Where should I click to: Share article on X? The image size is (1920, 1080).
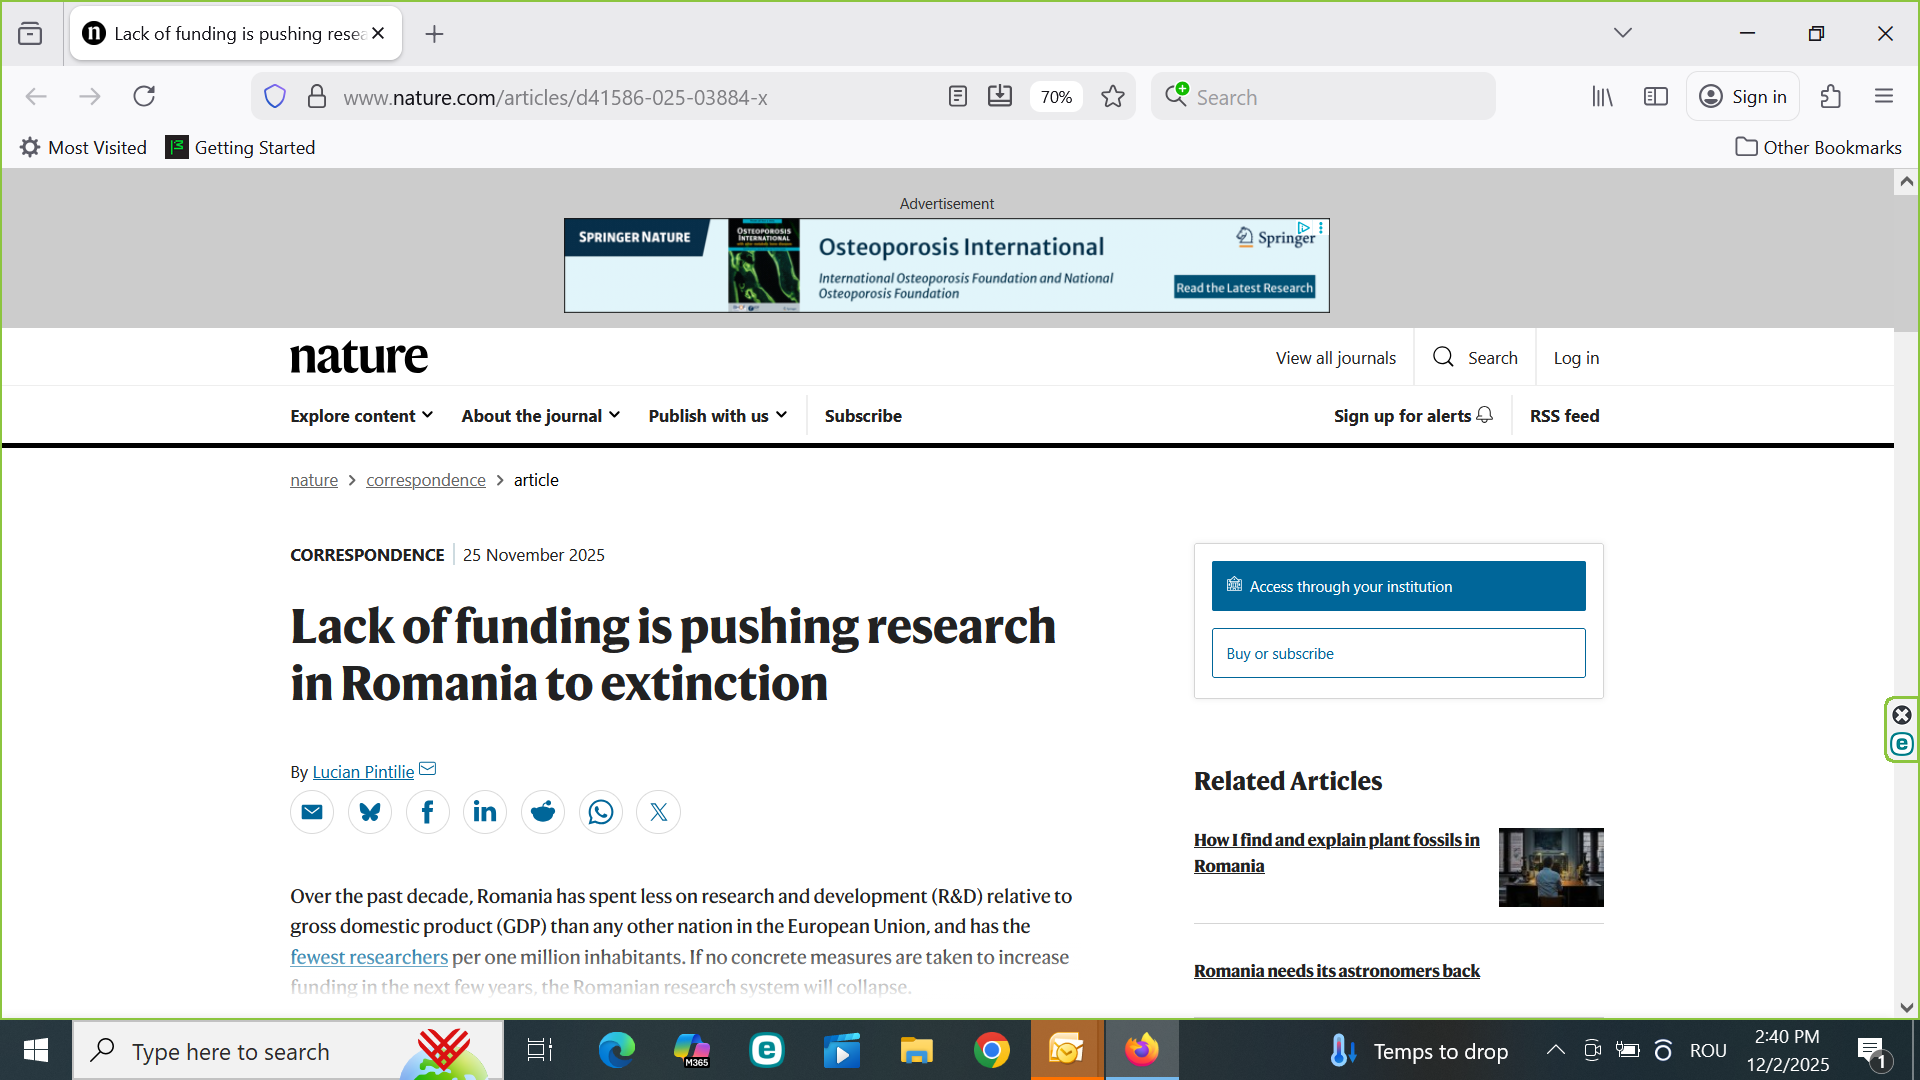click(x=659, y=812)
